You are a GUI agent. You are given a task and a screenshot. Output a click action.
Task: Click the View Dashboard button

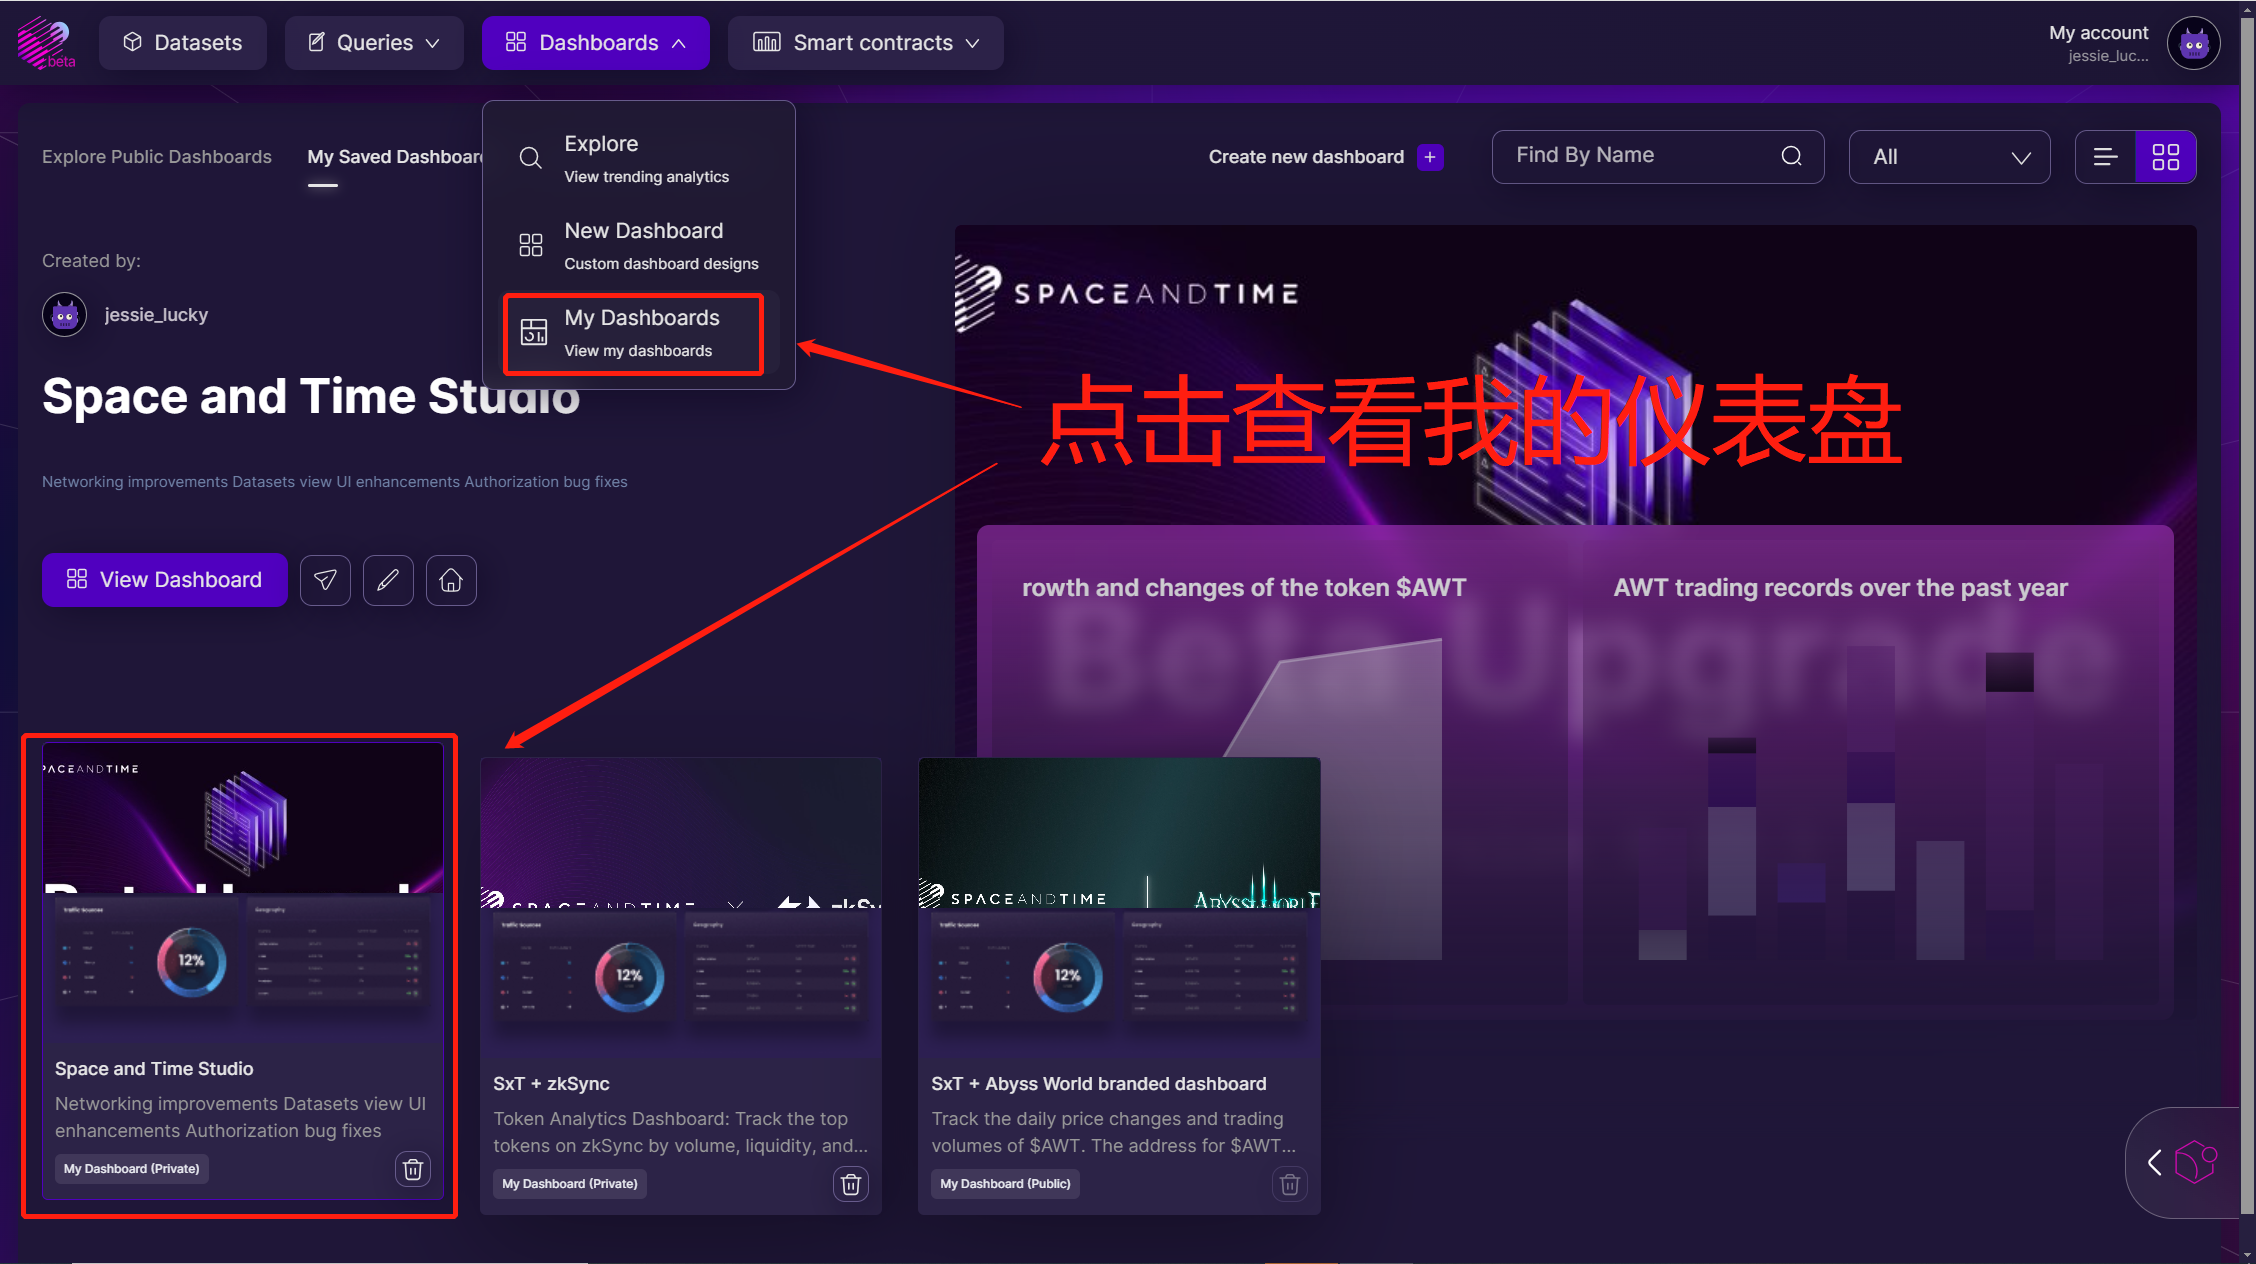[164, 580]
